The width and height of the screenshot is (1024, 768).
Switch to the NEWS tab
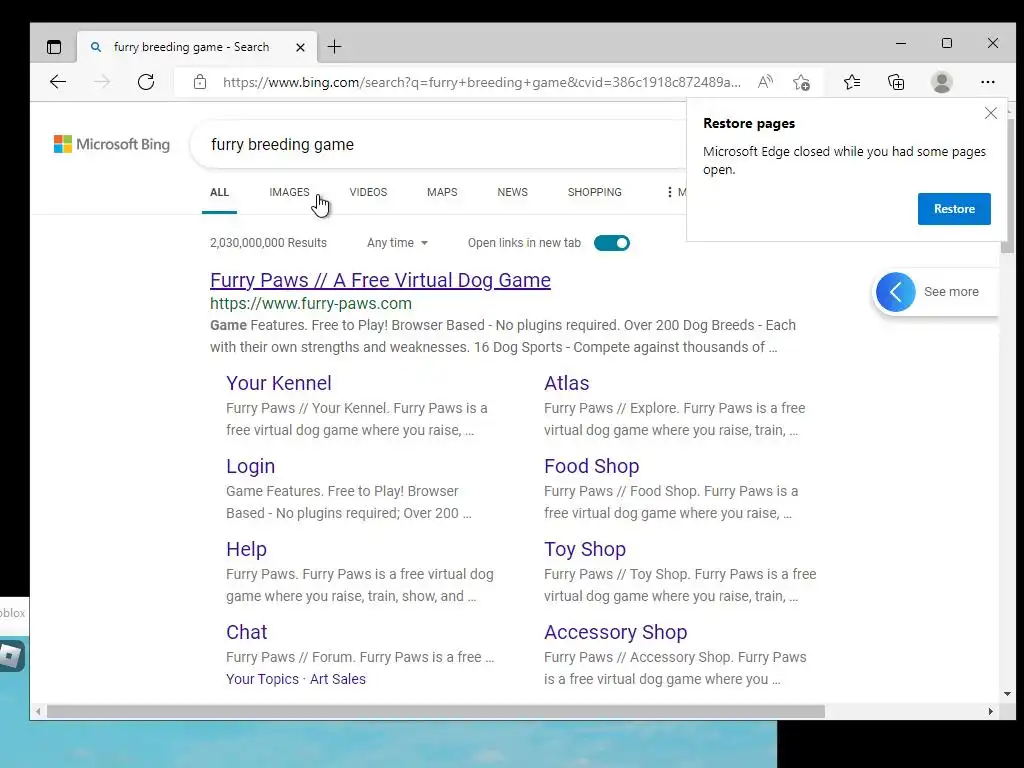[x=513, y=192]
